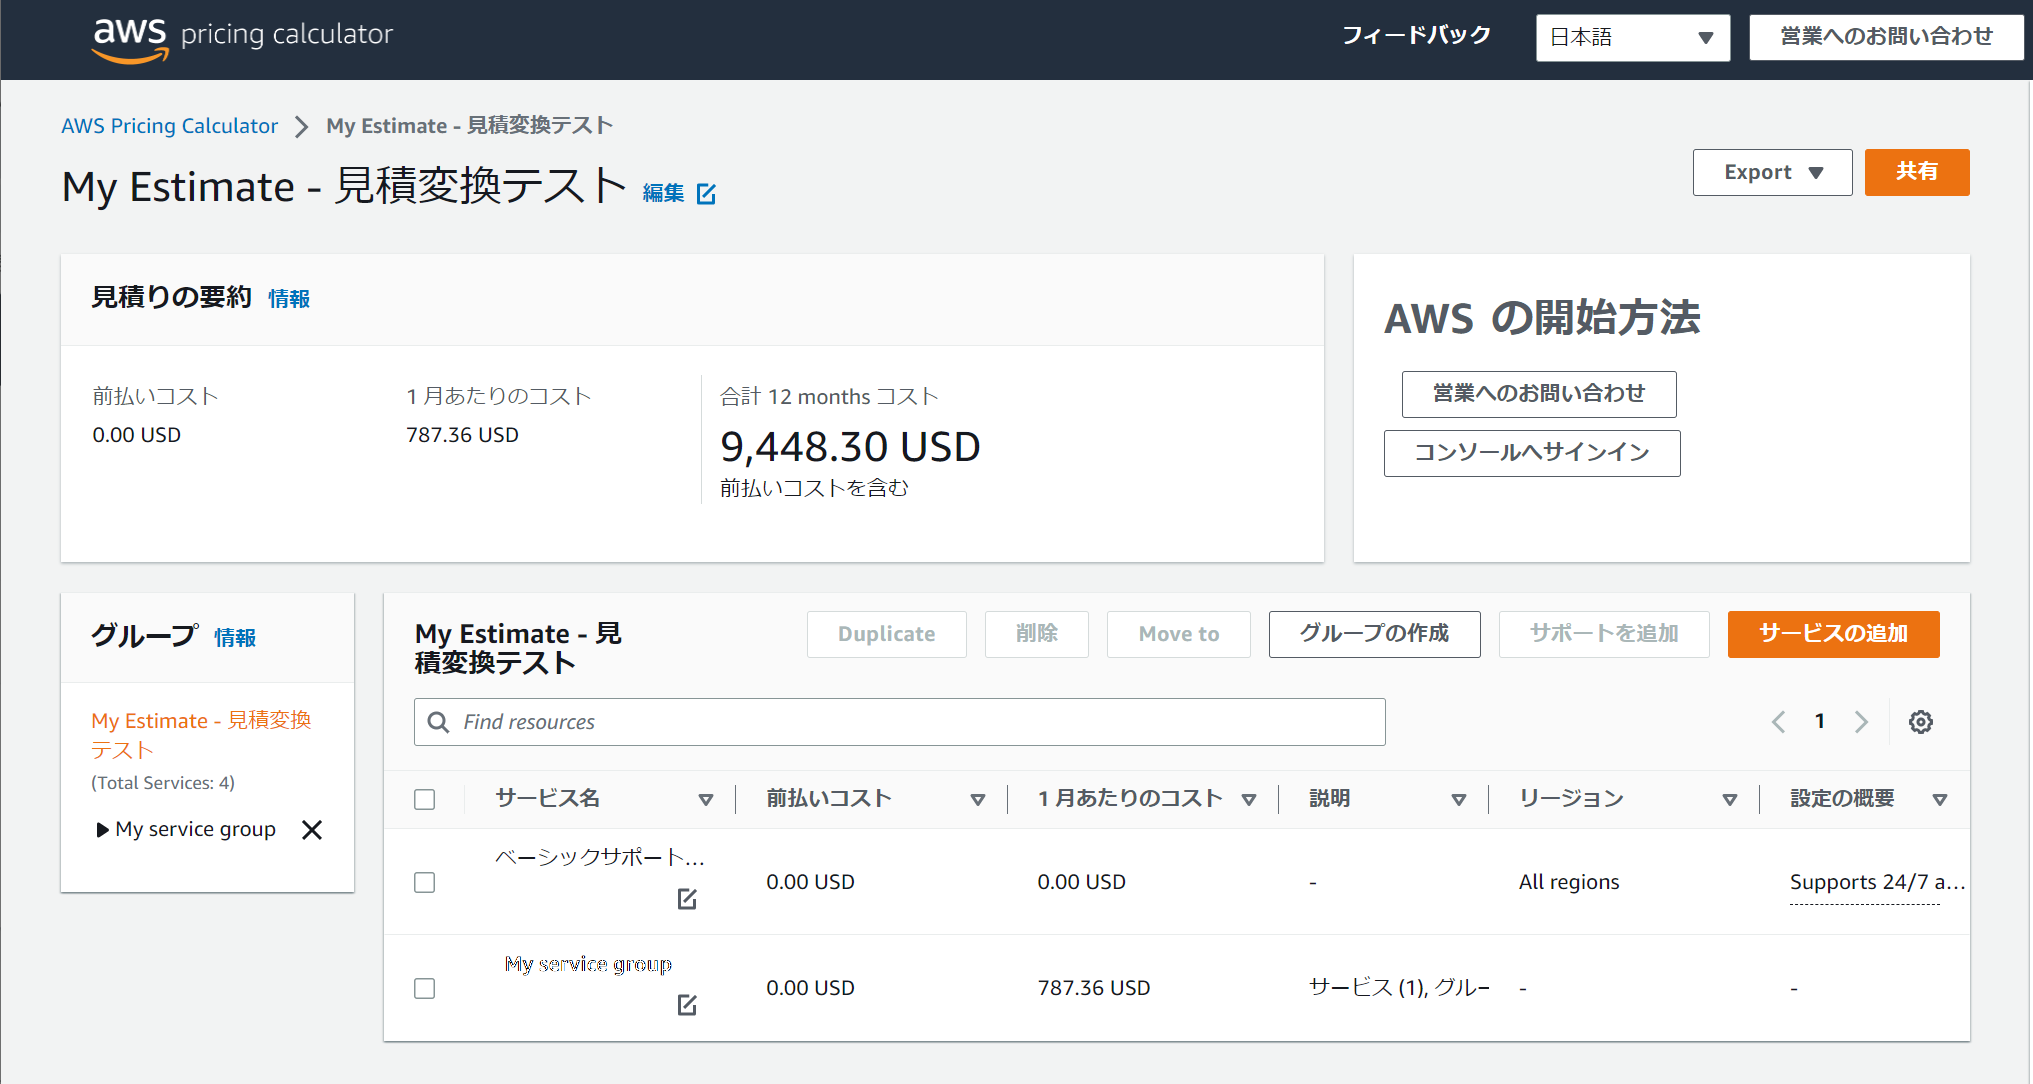This screenshot has width=2033, height=1084.
Task: Select My Estimate - 見積変換テスト in group panel
Action: 201,735
